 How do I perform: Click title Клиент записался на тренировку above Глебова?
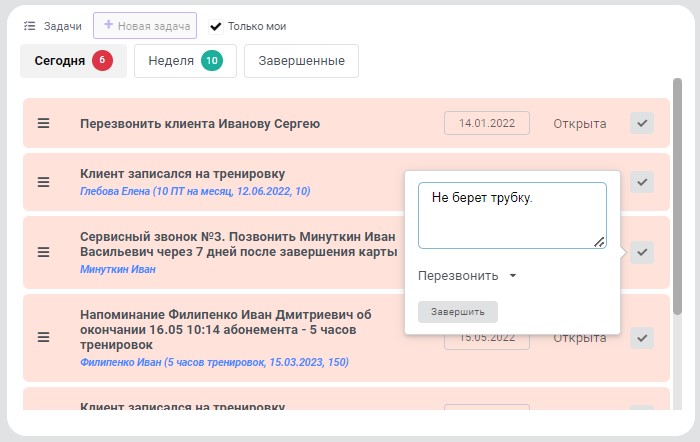pyautogui.click(x=183, y=174)
